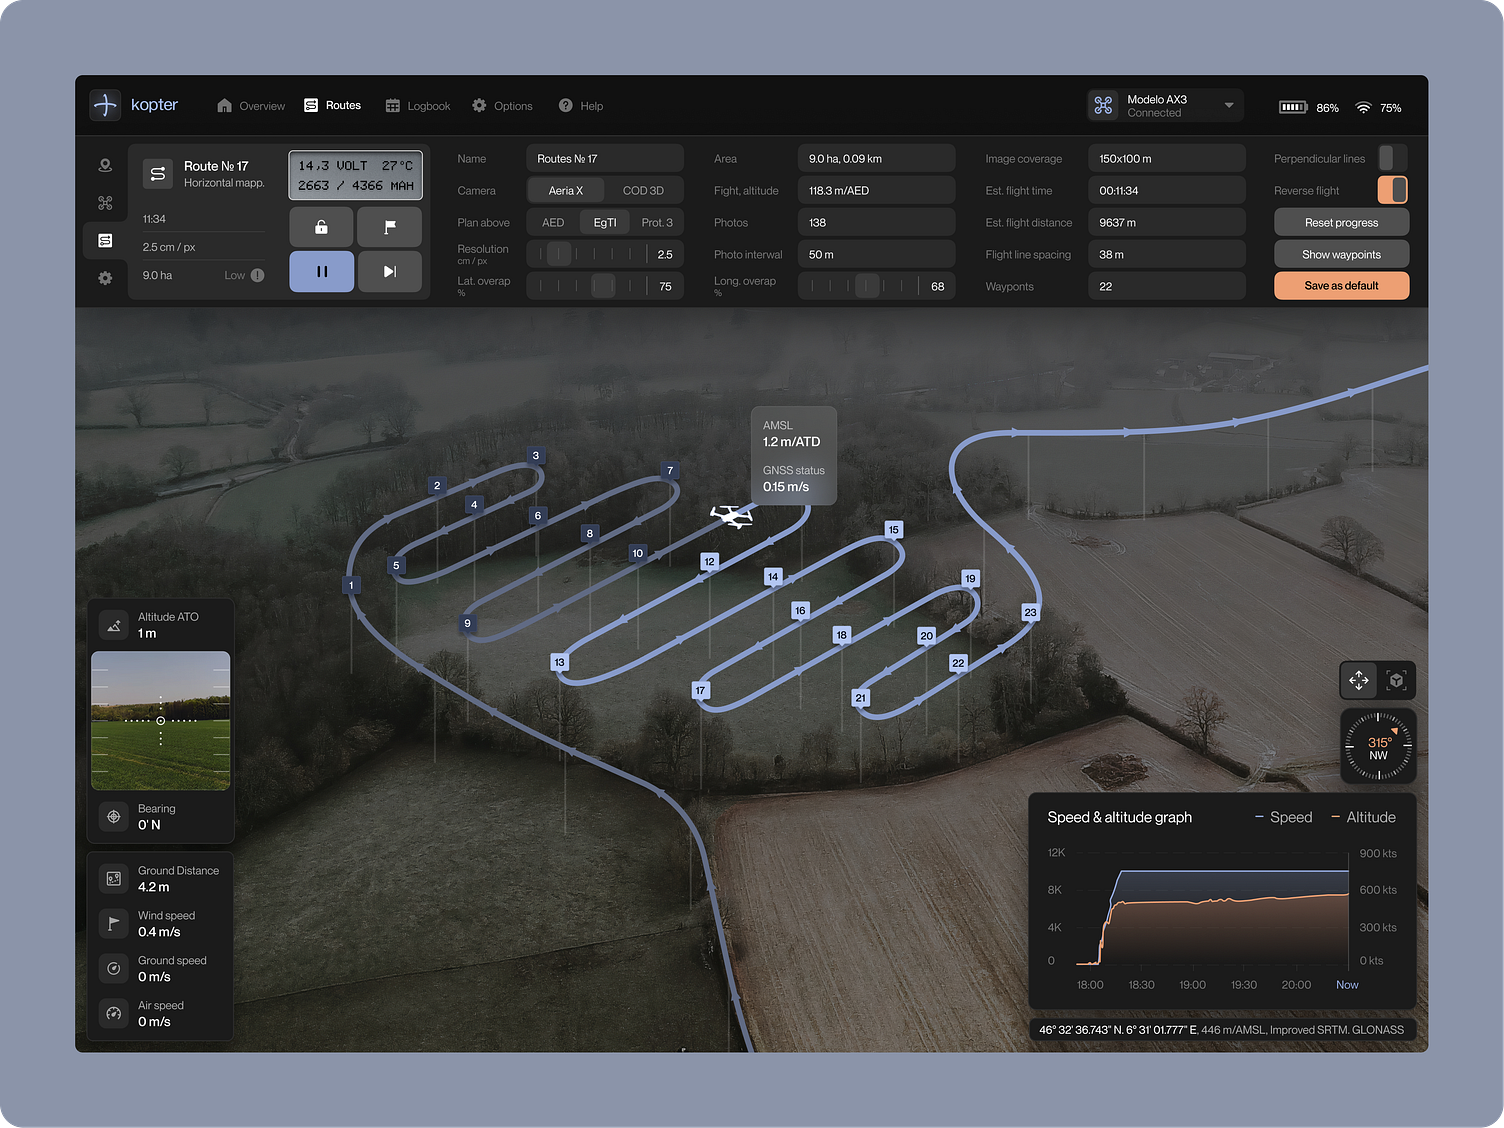Screen dimensions: 1504x1128
Task: Click the flag icon in the route panel
Action: click(389, 227)
